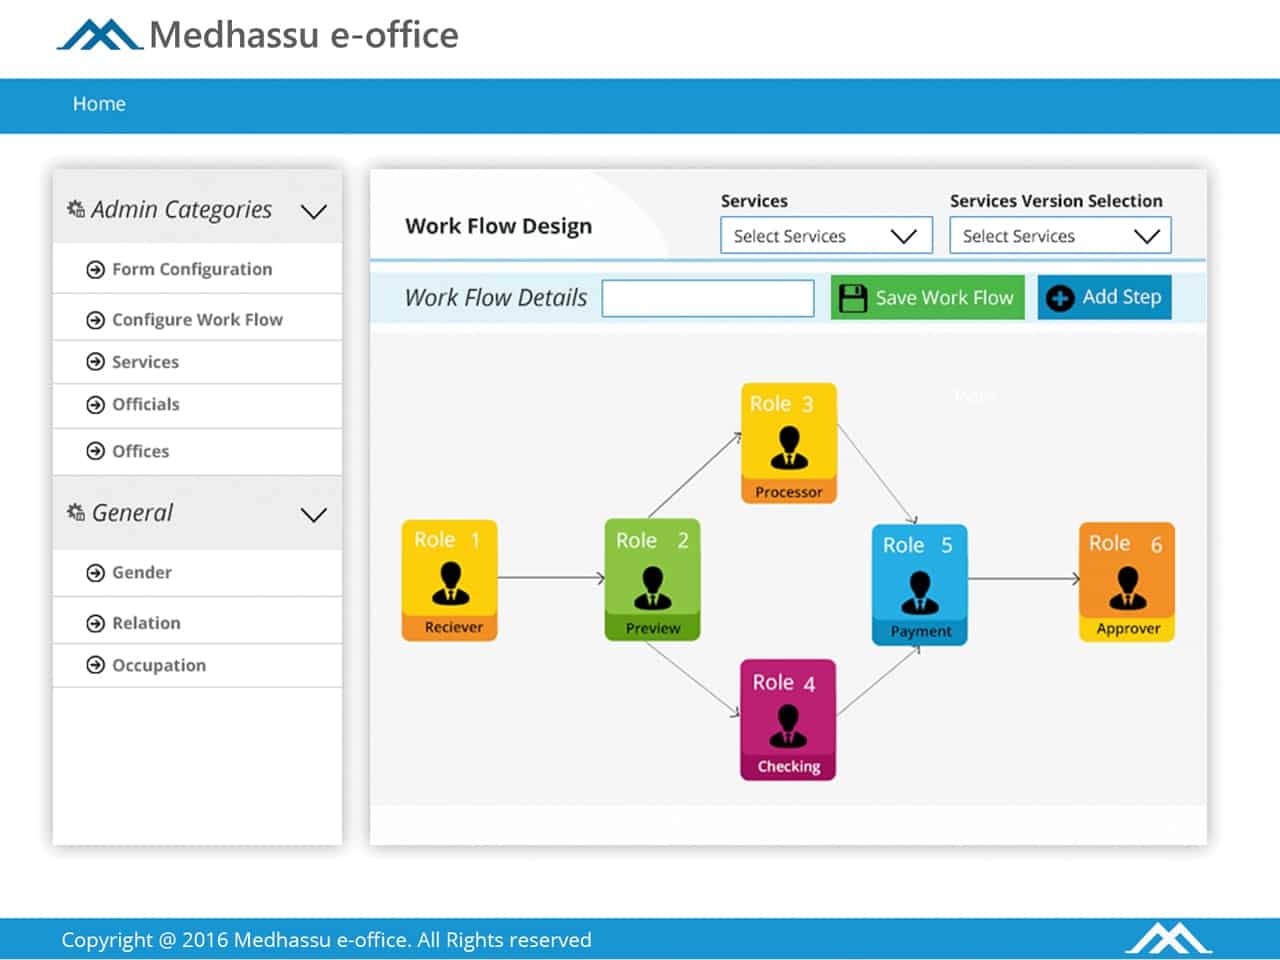Click the footer Medhassu logo icon
Screen dimensions: 1280x960
(x=1168, y=938)
